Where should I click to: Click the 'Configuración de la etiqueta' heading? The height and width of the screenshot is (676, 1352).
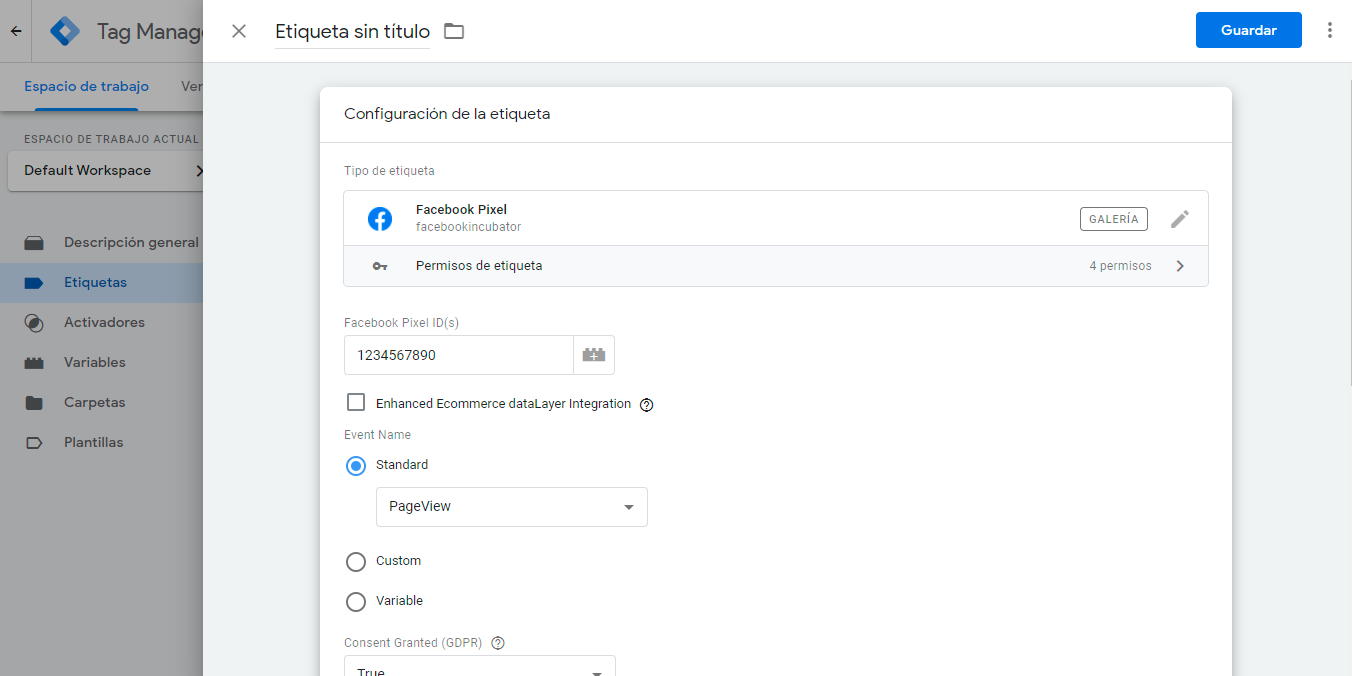(447, 114)
